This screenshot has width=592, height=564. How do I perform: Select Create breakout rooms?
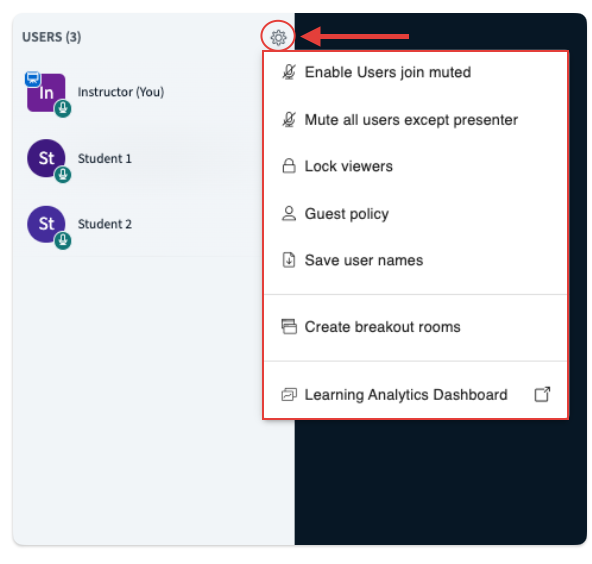click(416, 327)
